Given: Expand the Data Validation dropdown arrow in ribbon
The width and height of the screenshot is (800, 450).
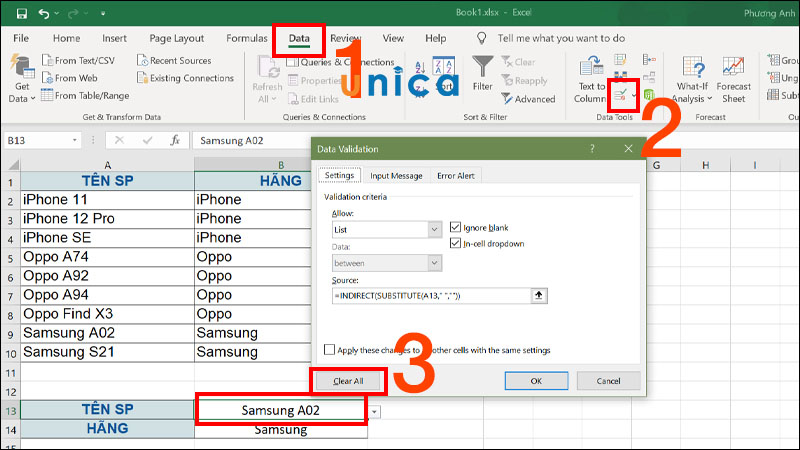Looking at the screenshot, I should [634, 95].
